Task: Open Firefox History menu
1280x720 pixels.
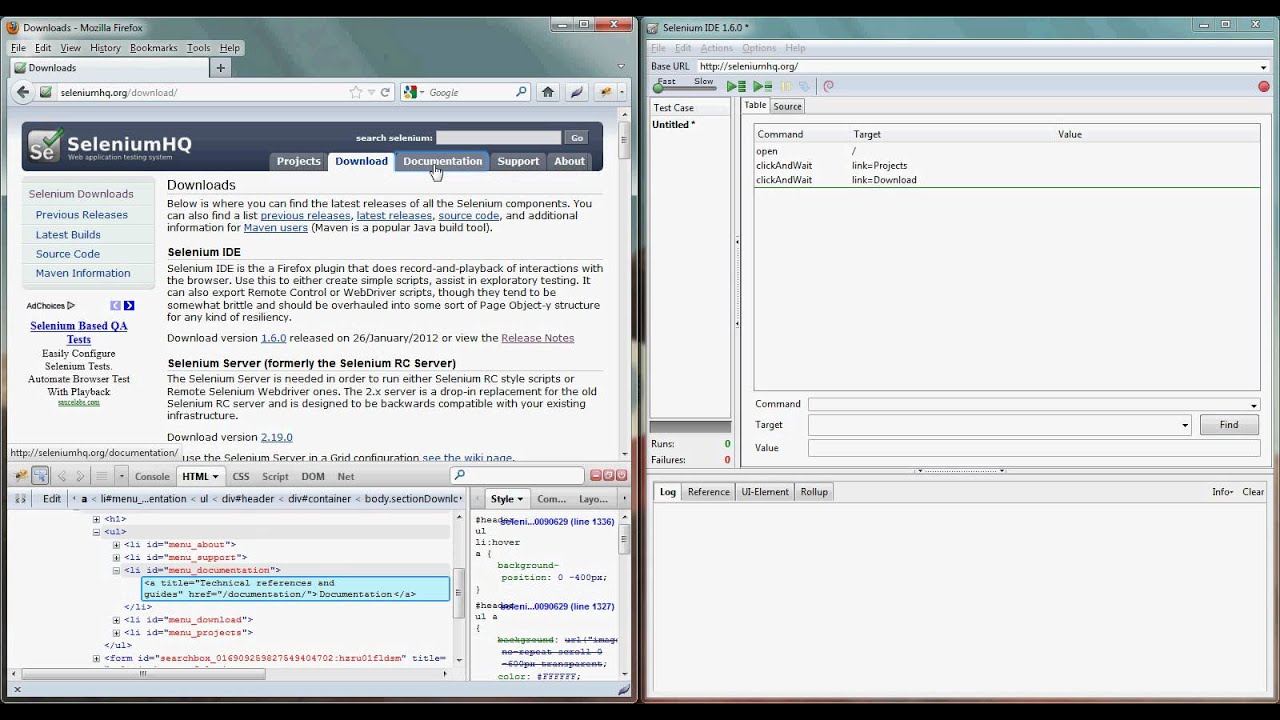Action: coord(105,48)
